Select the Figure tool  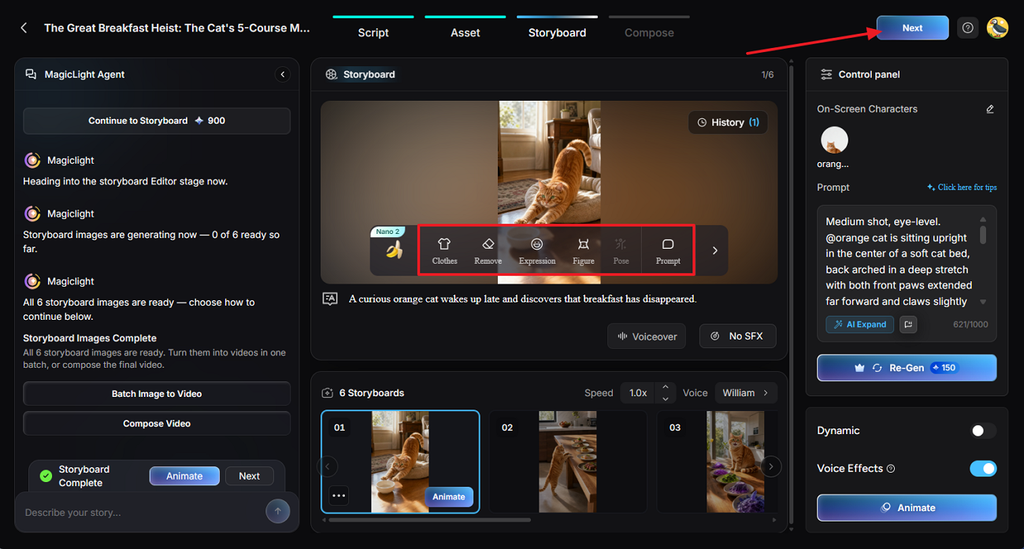(x=583, y=251)
